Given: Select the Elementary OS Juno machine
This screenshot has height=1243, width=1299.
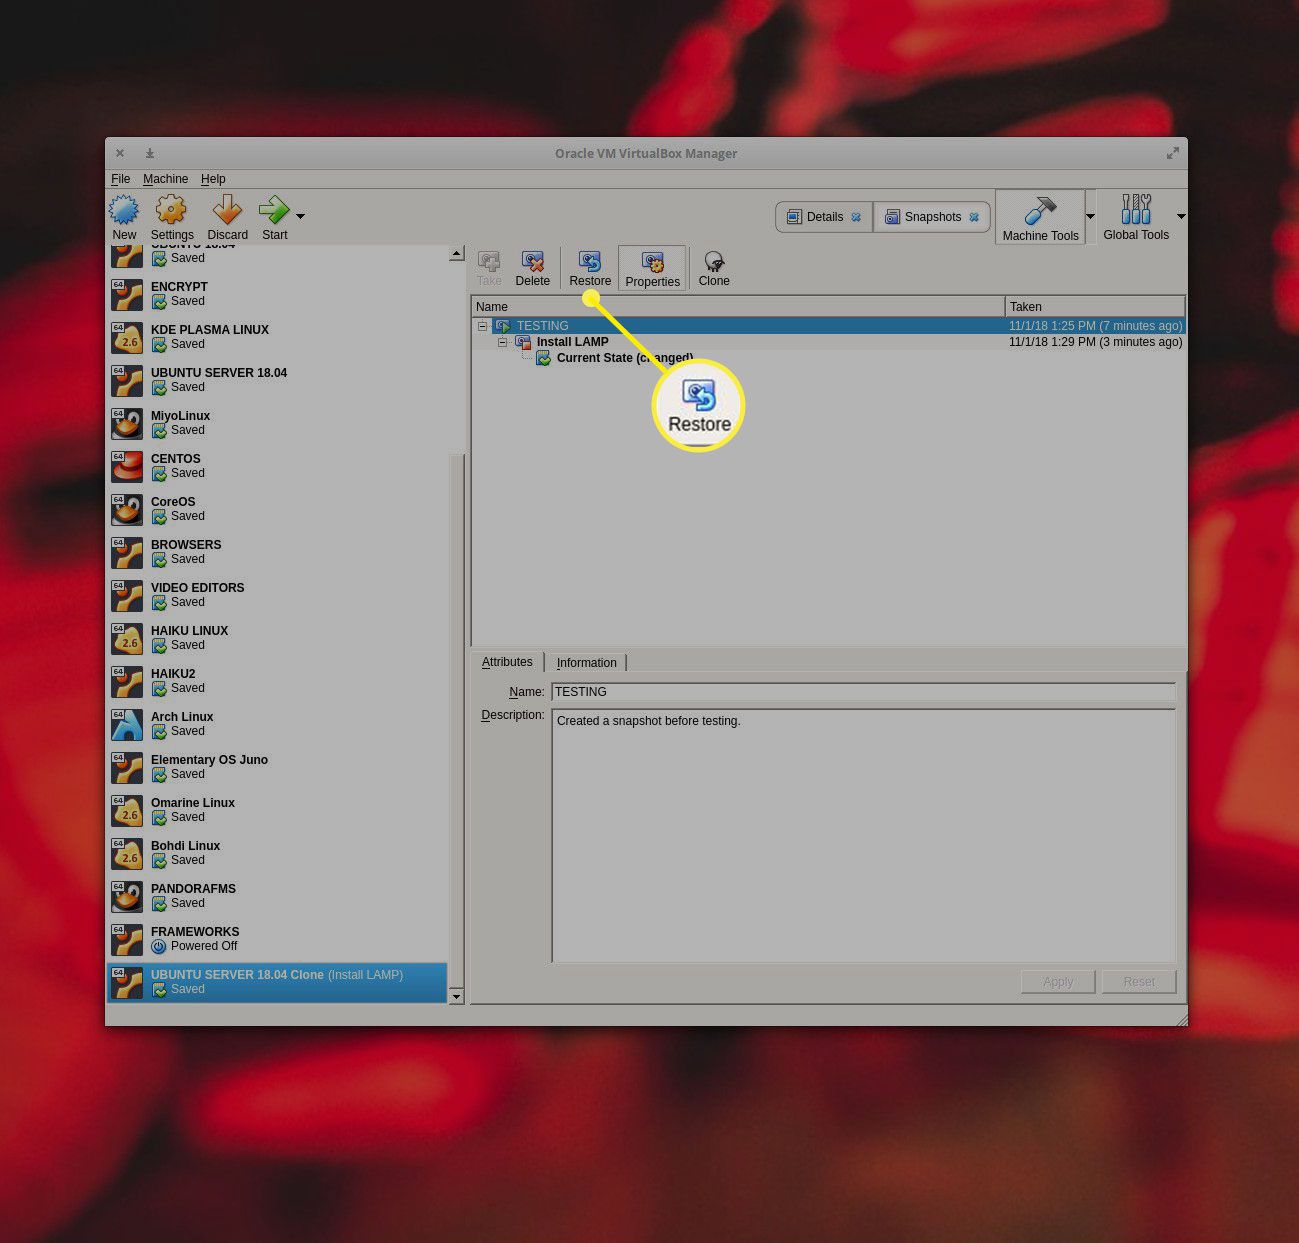Looking at the screenshot, I should [x=277, y=767].
